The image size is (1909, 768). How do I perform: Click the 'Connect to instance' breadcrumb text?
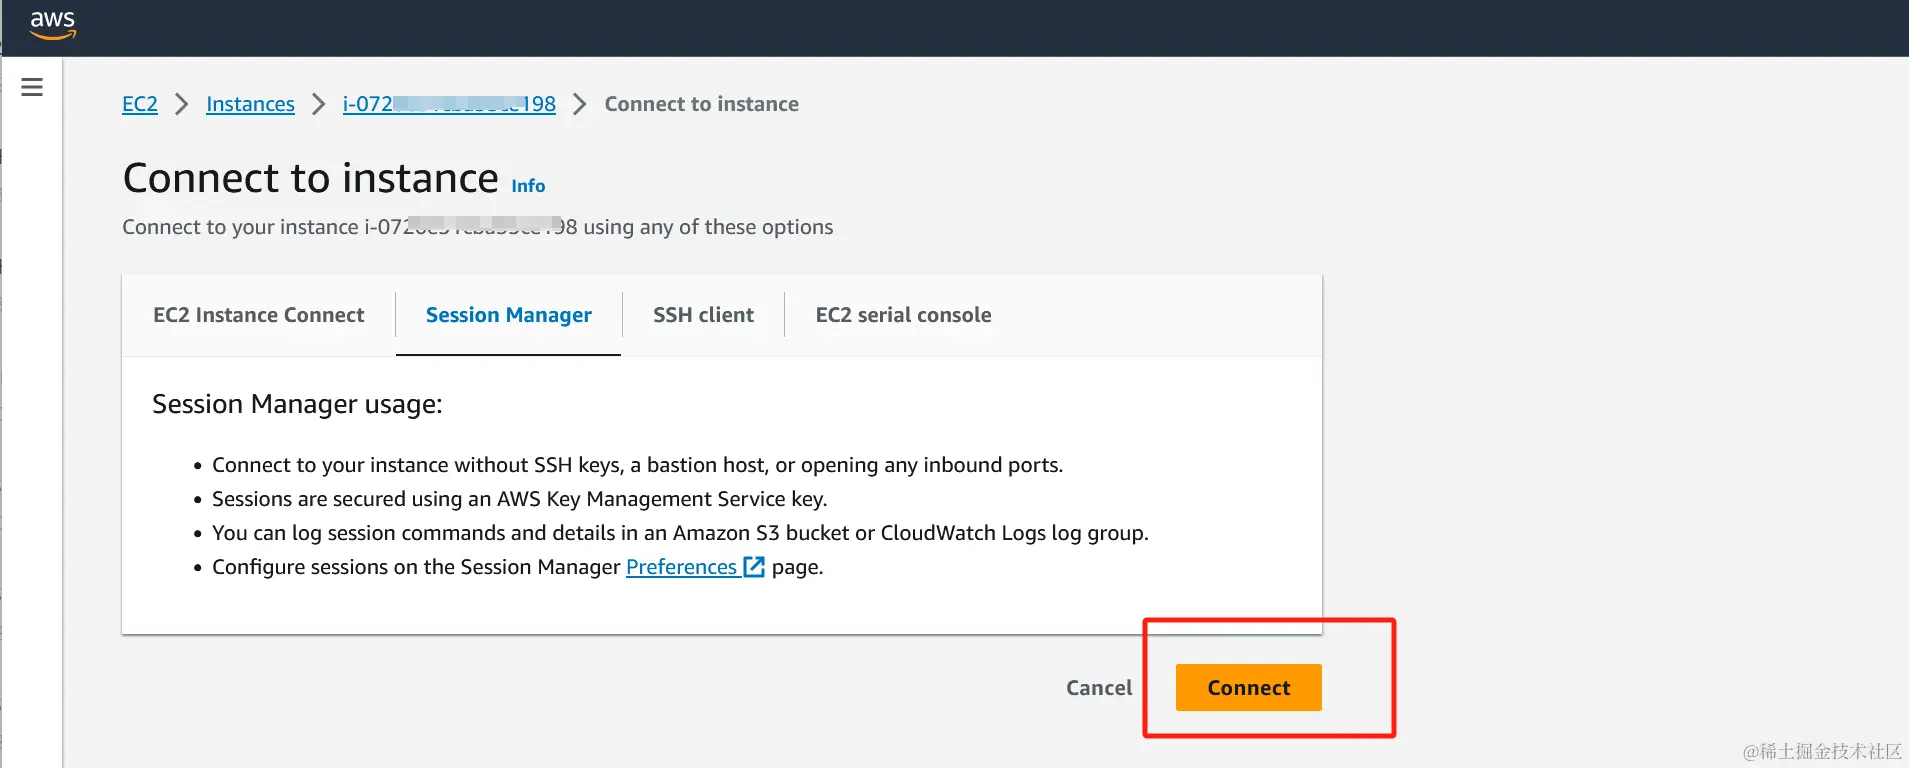702,104
